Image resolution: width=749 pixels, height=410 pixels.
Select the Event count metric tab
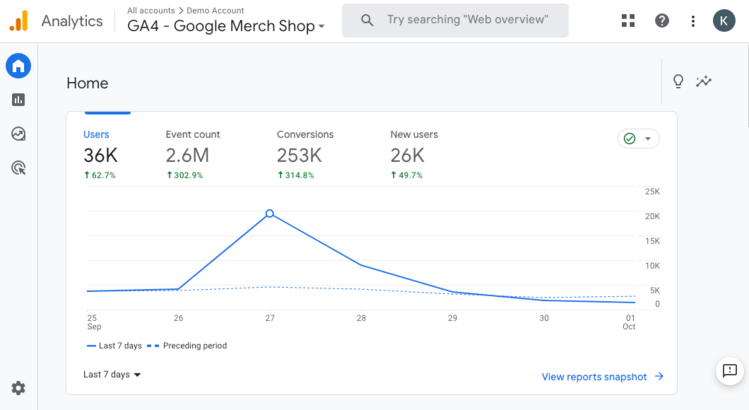click(193, 154)
